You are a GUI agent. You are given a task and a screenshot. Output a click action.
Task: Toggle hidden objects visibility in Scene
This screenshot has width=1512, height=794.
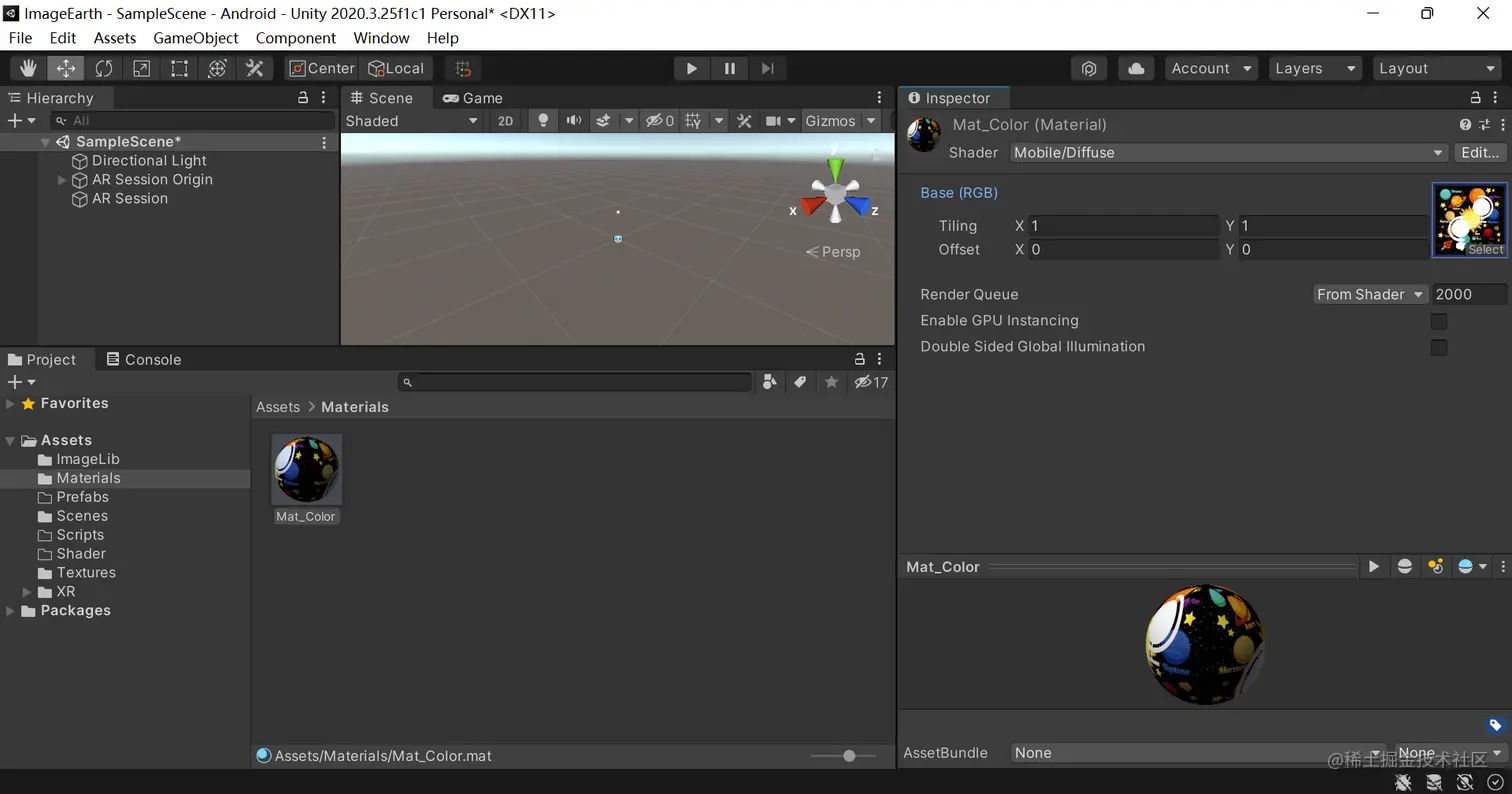point(659,121)
